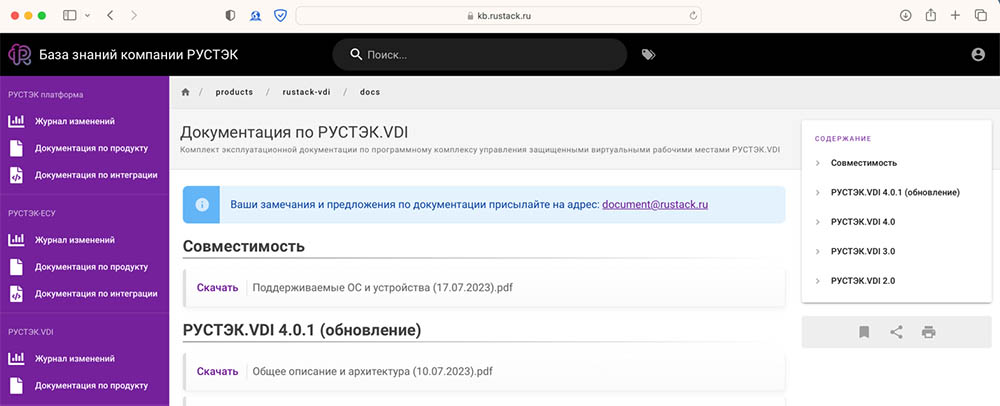Viewport: 1000px width, 406px height.
Task: Click the tags icon beside search bar
Action: [648, 55]
